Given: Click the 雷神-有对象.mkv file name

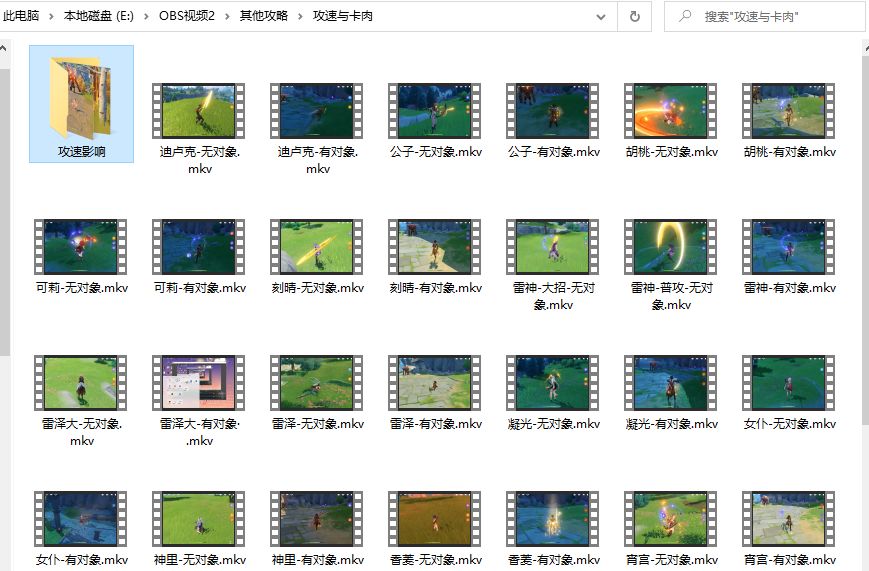Looking at the screenshot, I should pos(790,288).
